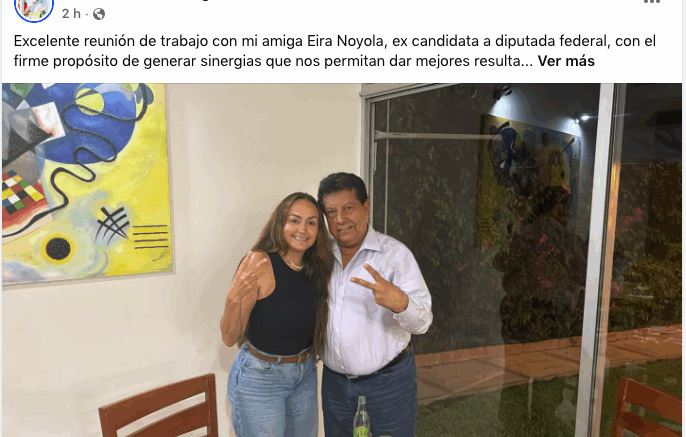Open the 2 h timestamp link
The height and width of the screenshot is (437, 686).
coord(71,14)
